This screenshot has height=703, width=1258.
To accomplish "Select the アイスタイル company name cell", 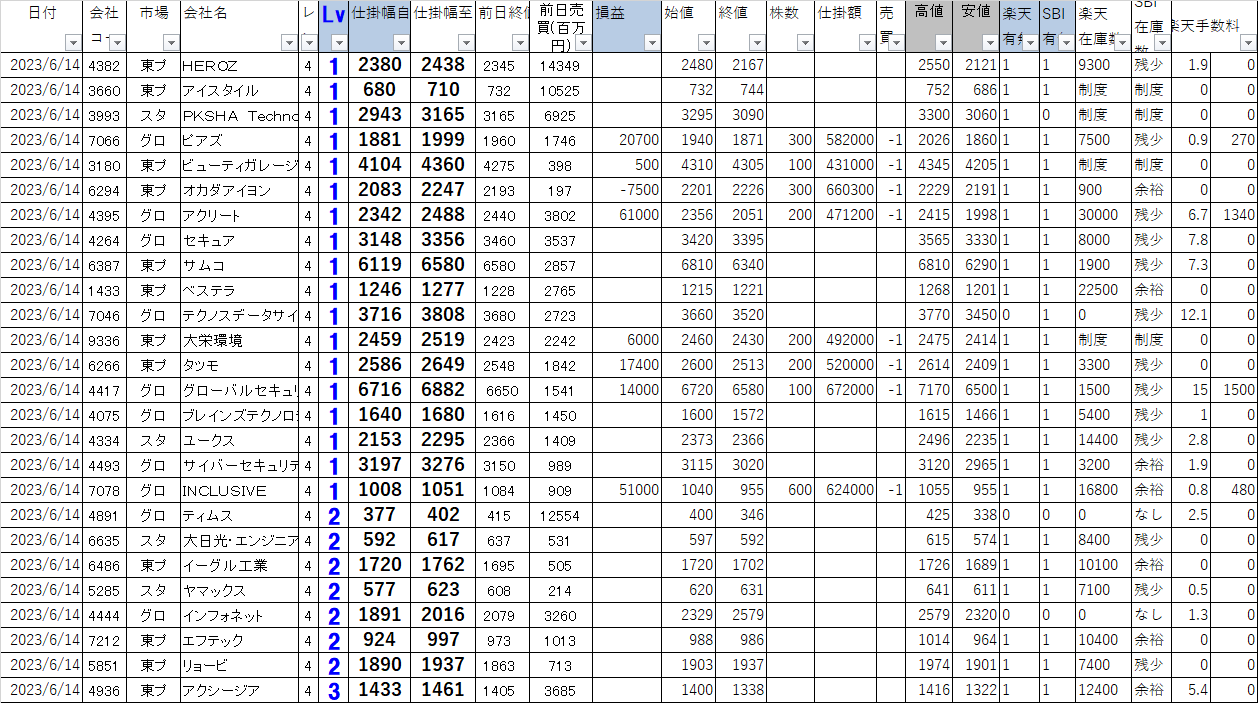I will tap(238, 90).
